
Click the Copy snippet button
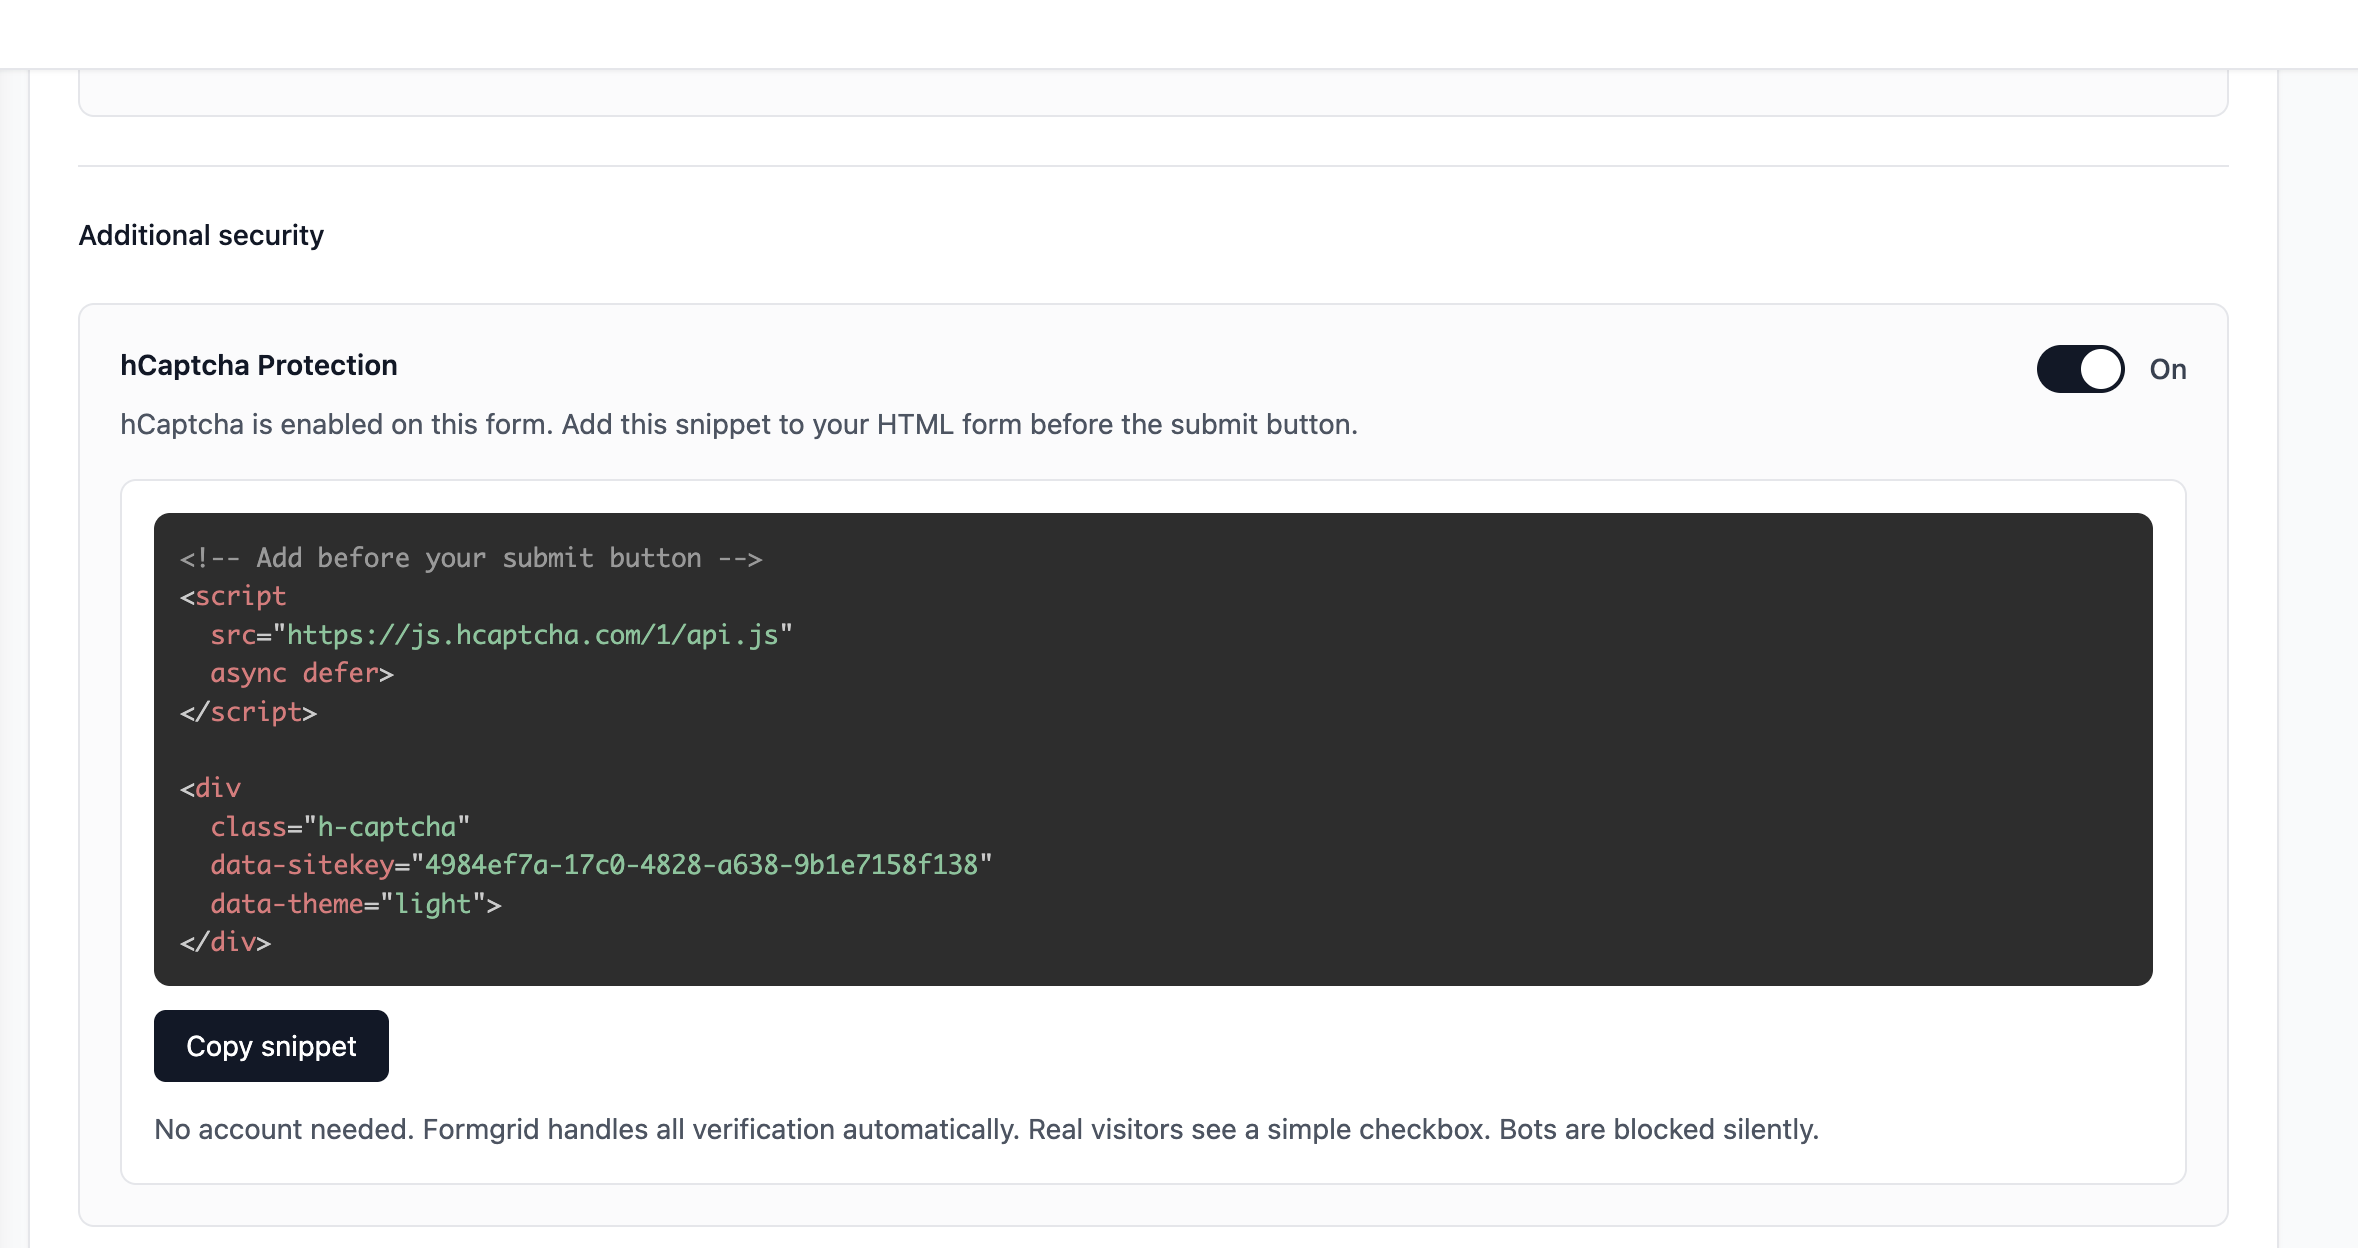pos(271,1046)
